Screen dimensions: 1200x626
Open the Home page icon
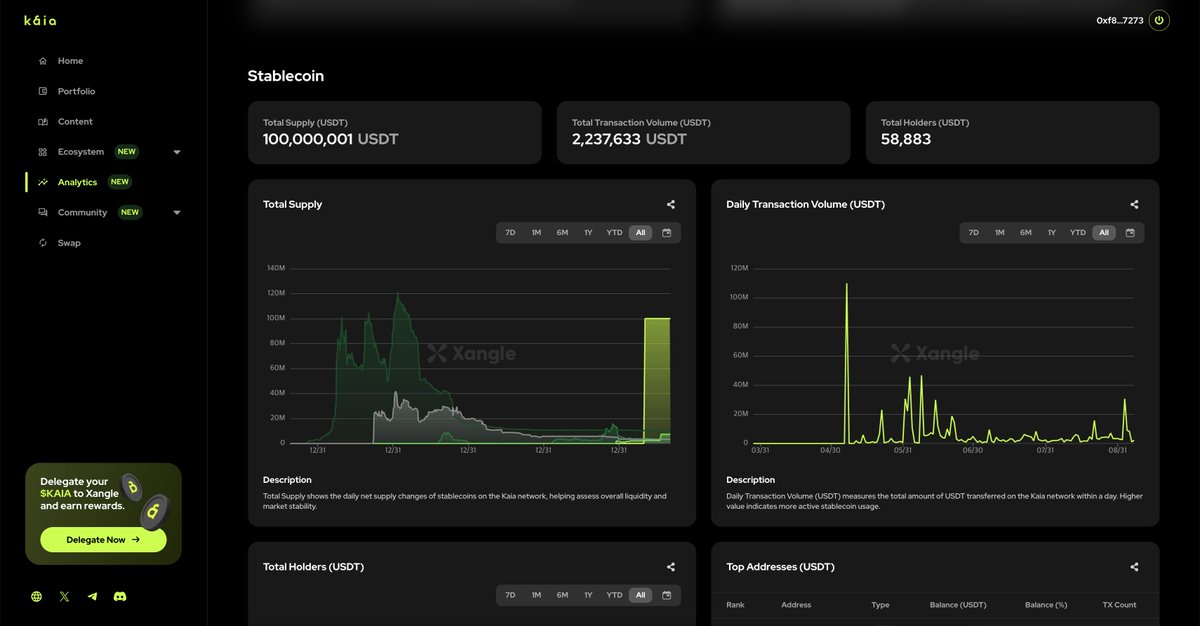pyautogui.click(x=43, y=61)
